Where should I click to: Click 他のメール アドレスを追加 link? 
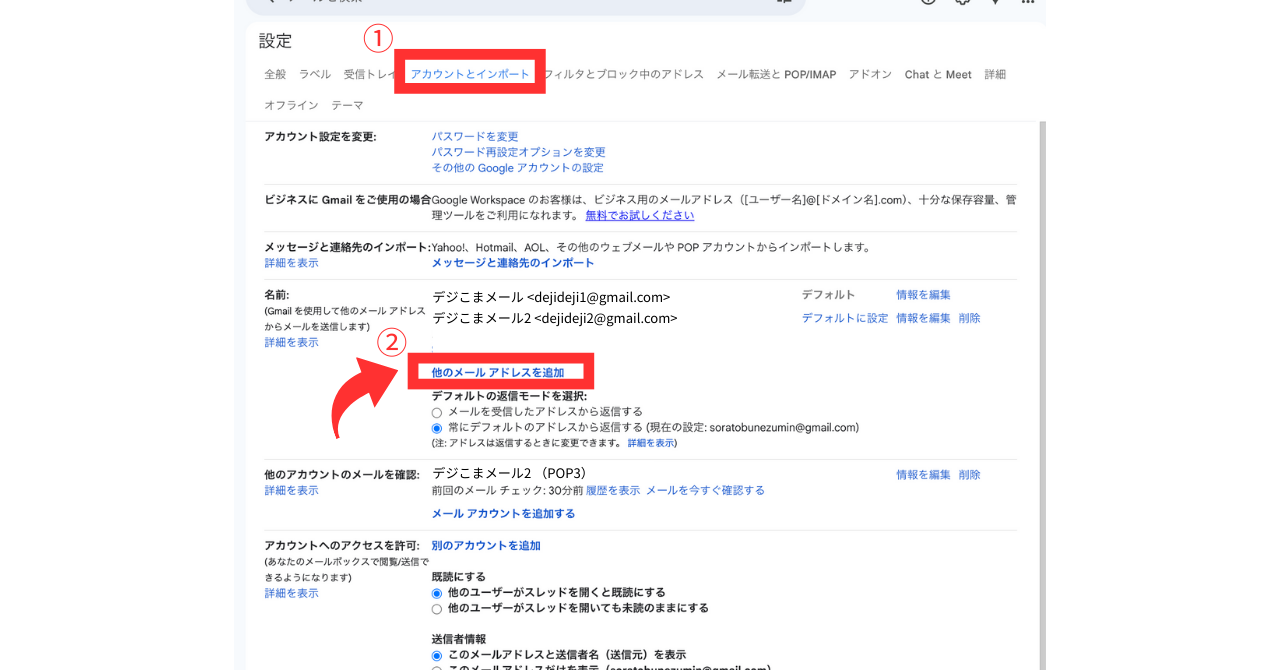coord(498,373)
